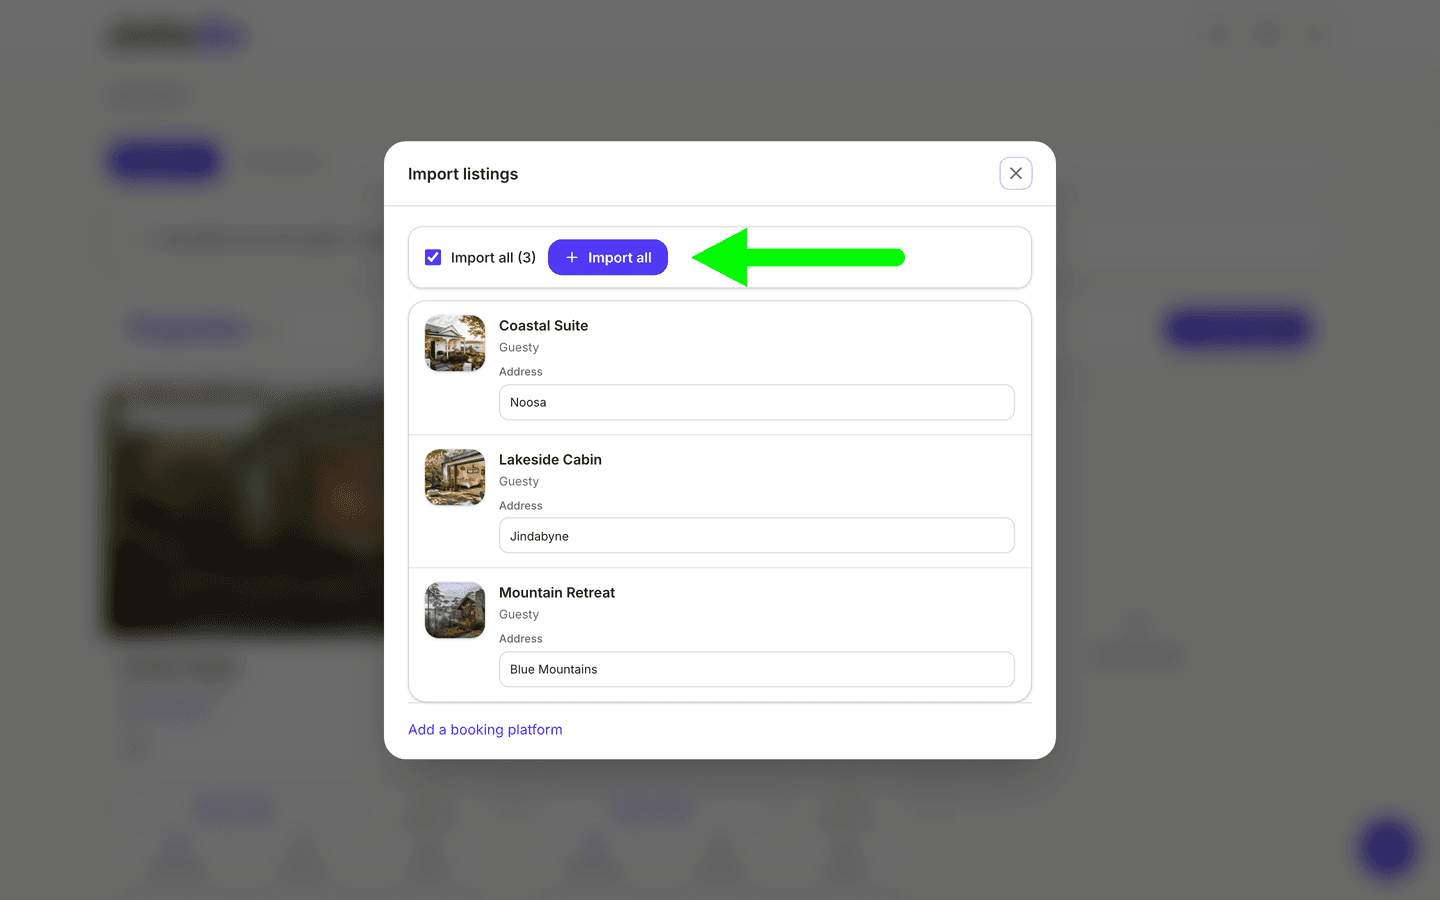Select the Lakeside Cabin listing title
Screen dimensions: 1440x900
click(550, 460)
